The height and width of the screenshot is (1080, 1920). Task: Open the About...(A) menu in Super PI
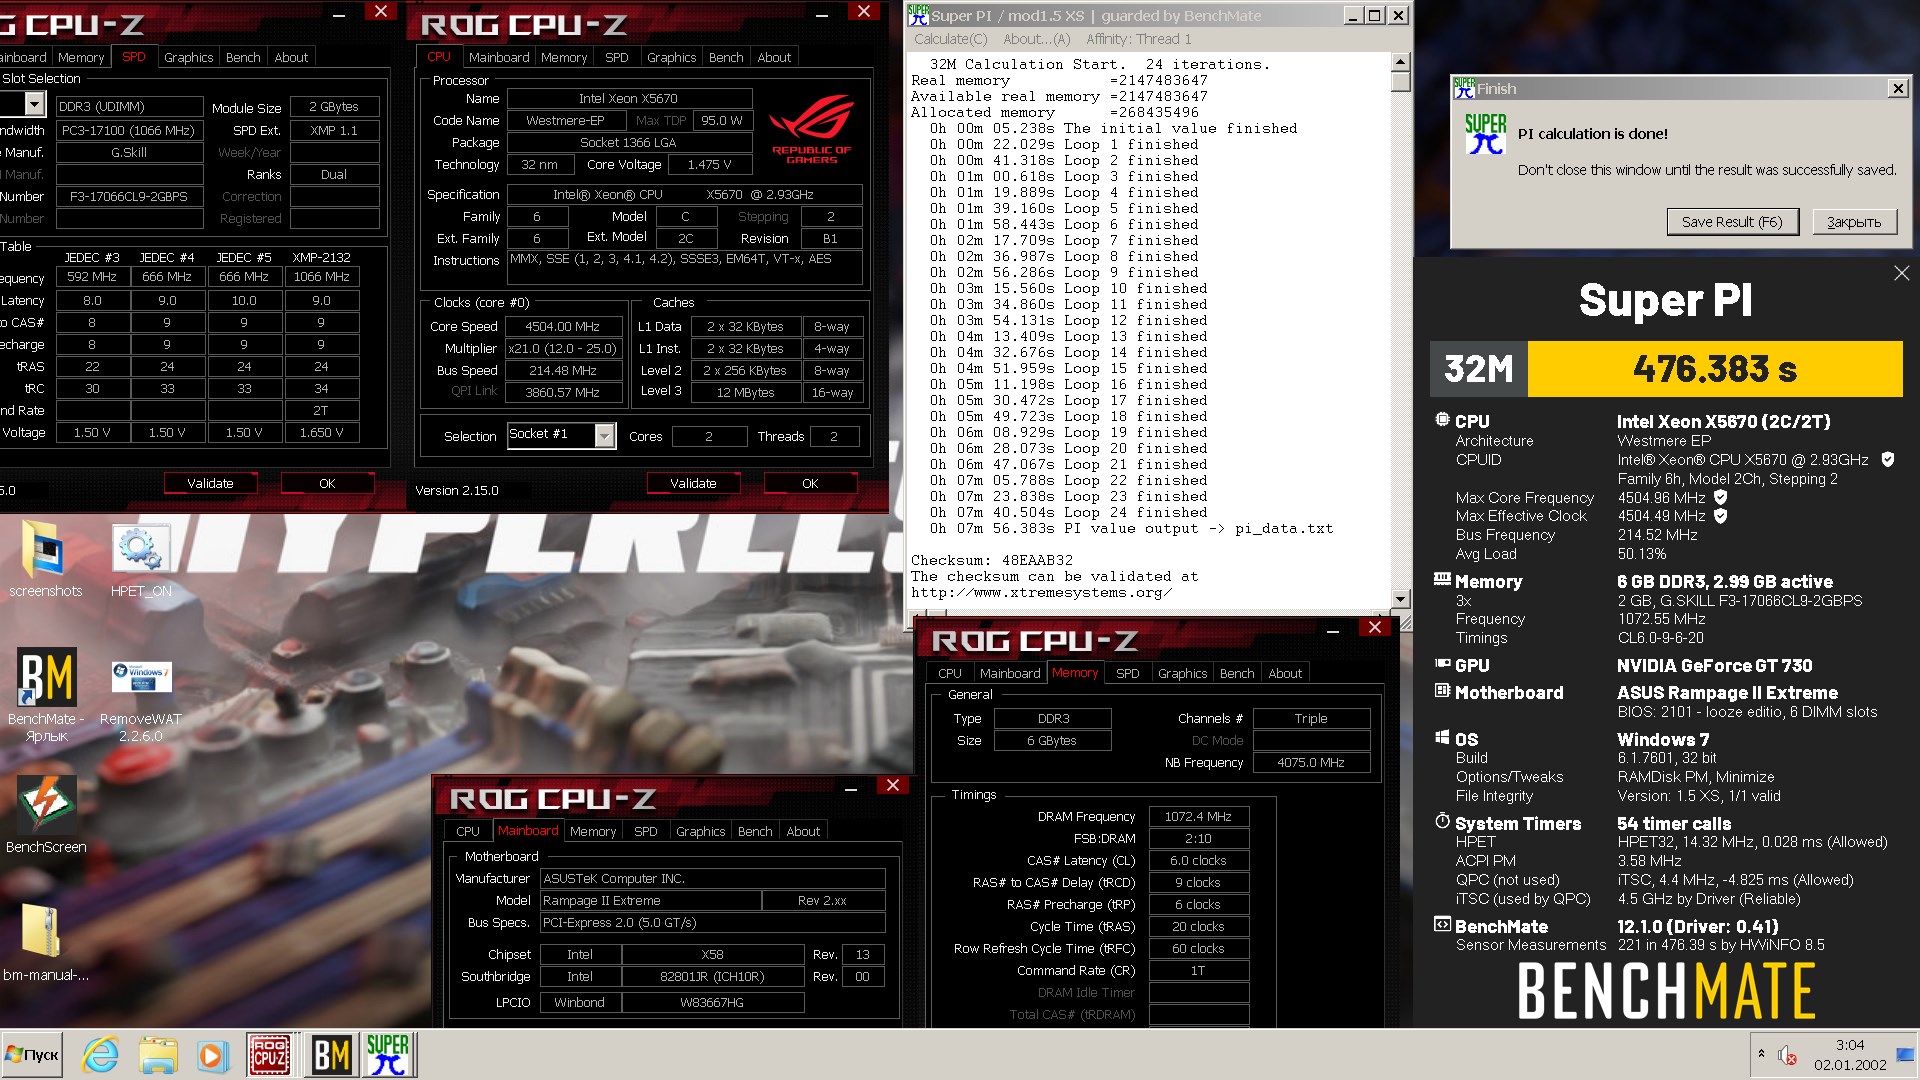[x=1036, y=39]
